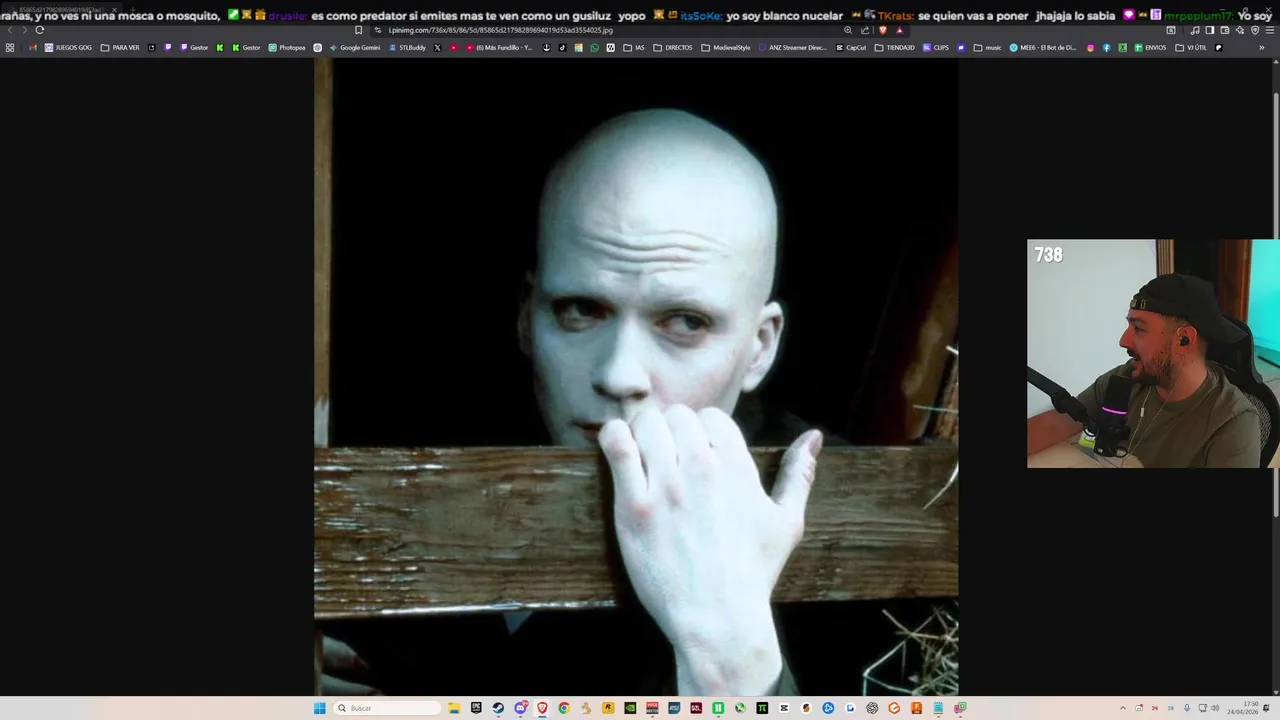The width and height of the screenshot is (1280, 720).
Task: Expand the music bookmark folder
Action: [x=987, y=47]
